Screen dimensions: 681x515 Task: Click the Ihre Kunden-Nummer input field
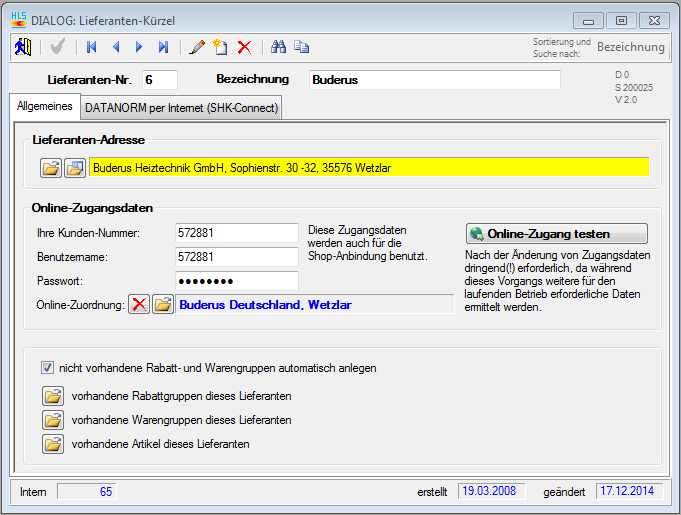(x=236, y=233)
